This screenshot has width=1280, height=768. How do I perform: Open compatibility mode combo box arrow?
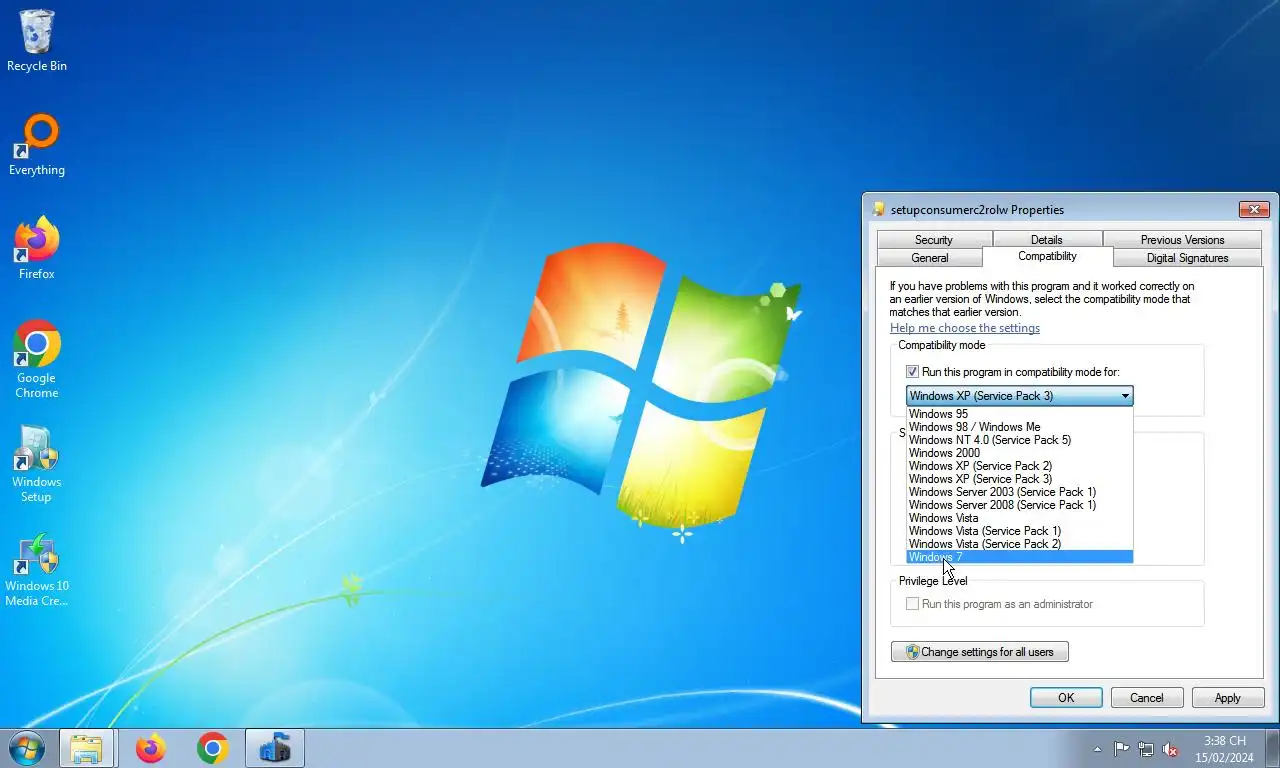pyautogui.click(x=1125, y=396)
